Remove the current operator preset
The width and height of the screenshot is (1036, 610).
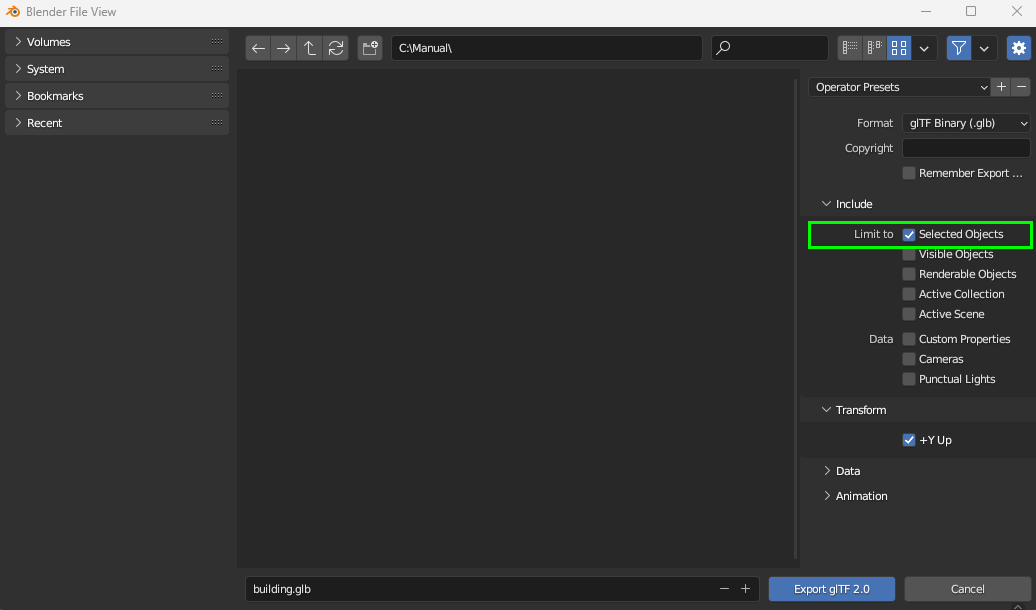pos(1023,87)
